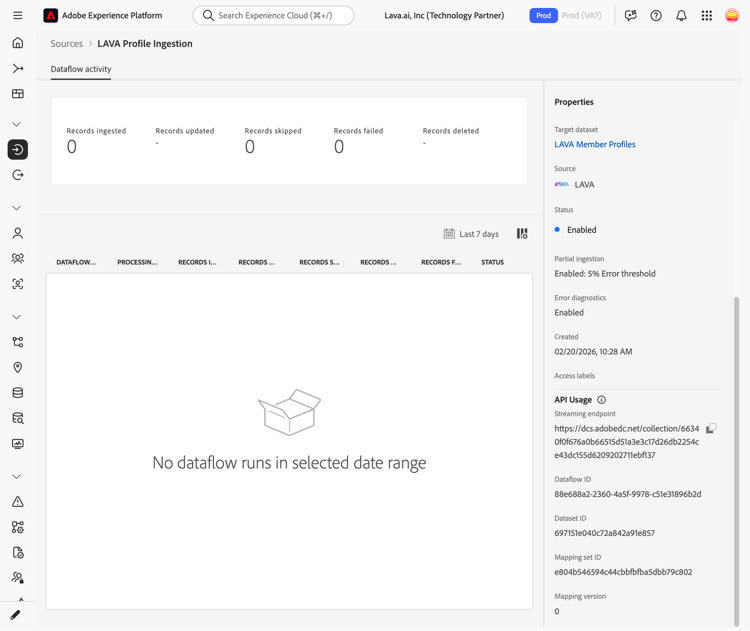Go to Home in the sidebar

[x=18, y=43]
